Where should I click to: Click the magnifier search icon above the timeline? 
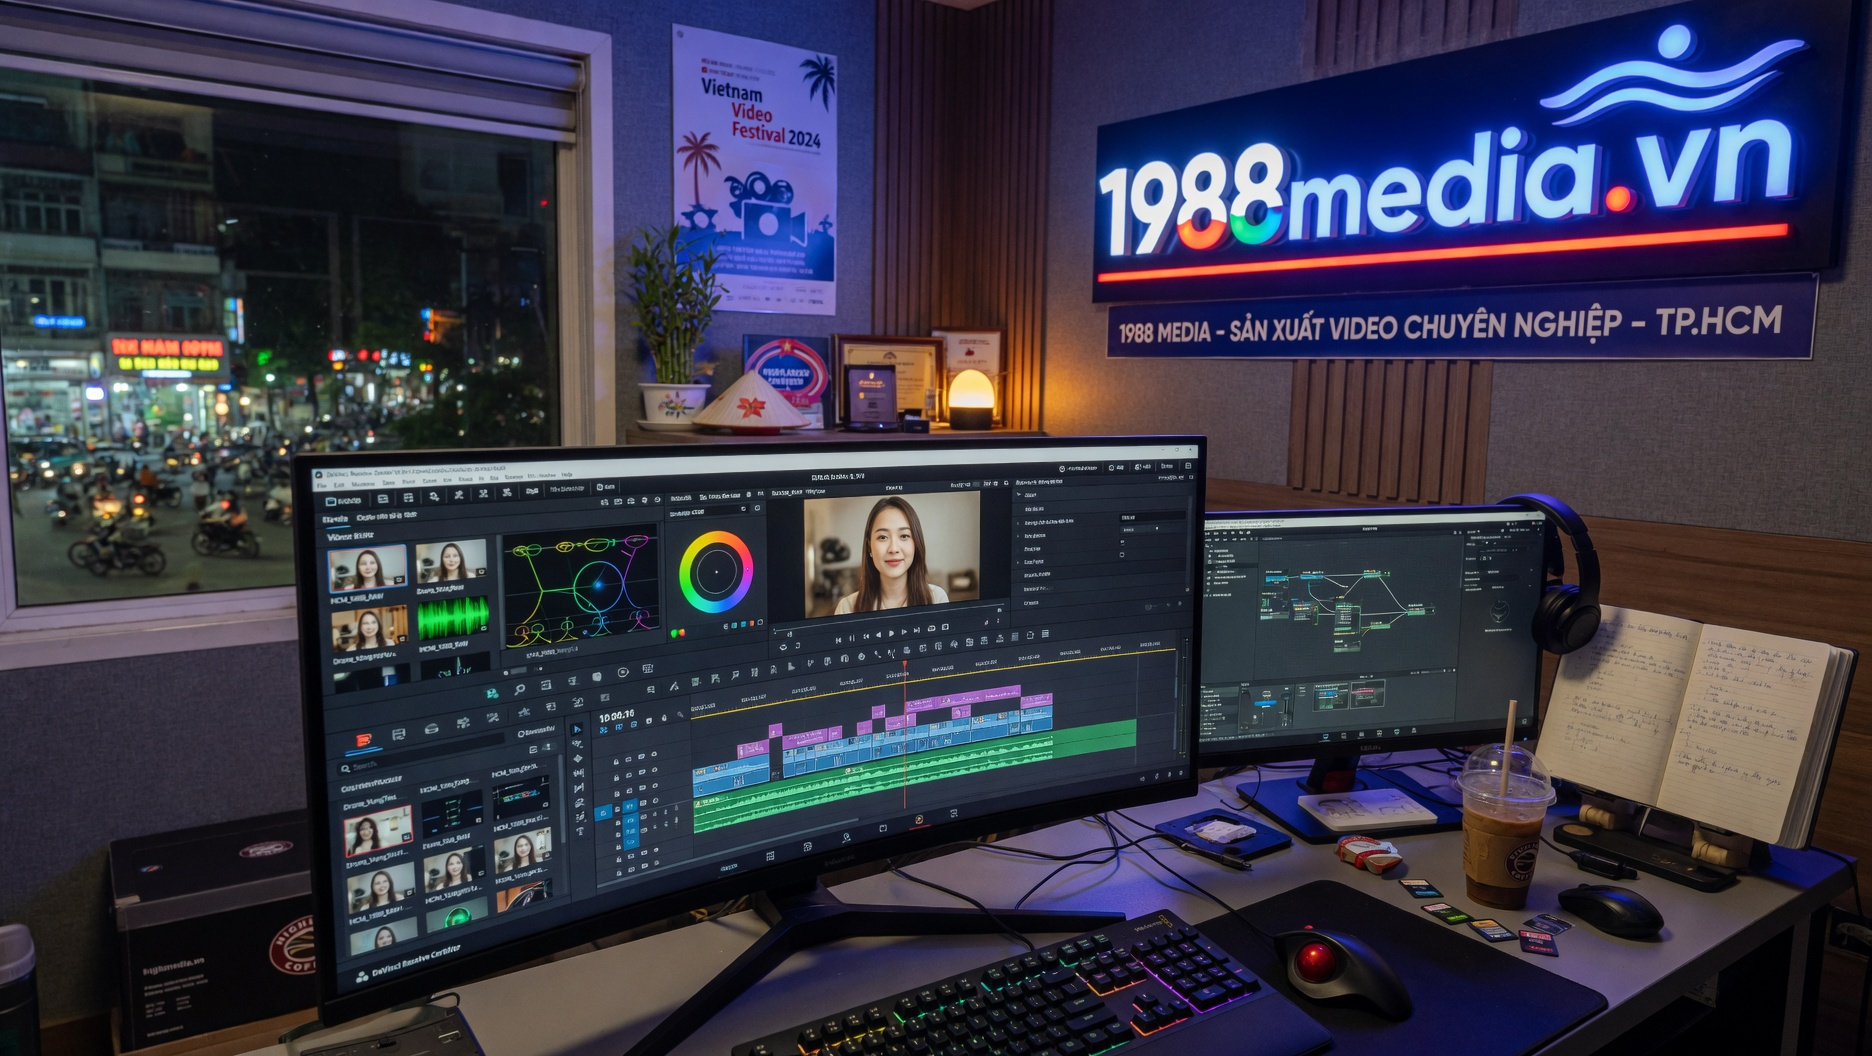[519, 689]
